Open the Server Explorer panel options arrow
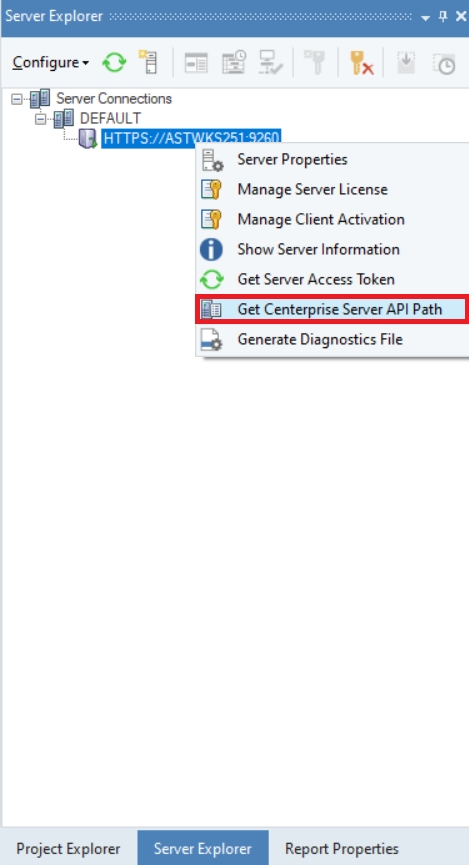 tap(425, 17)
